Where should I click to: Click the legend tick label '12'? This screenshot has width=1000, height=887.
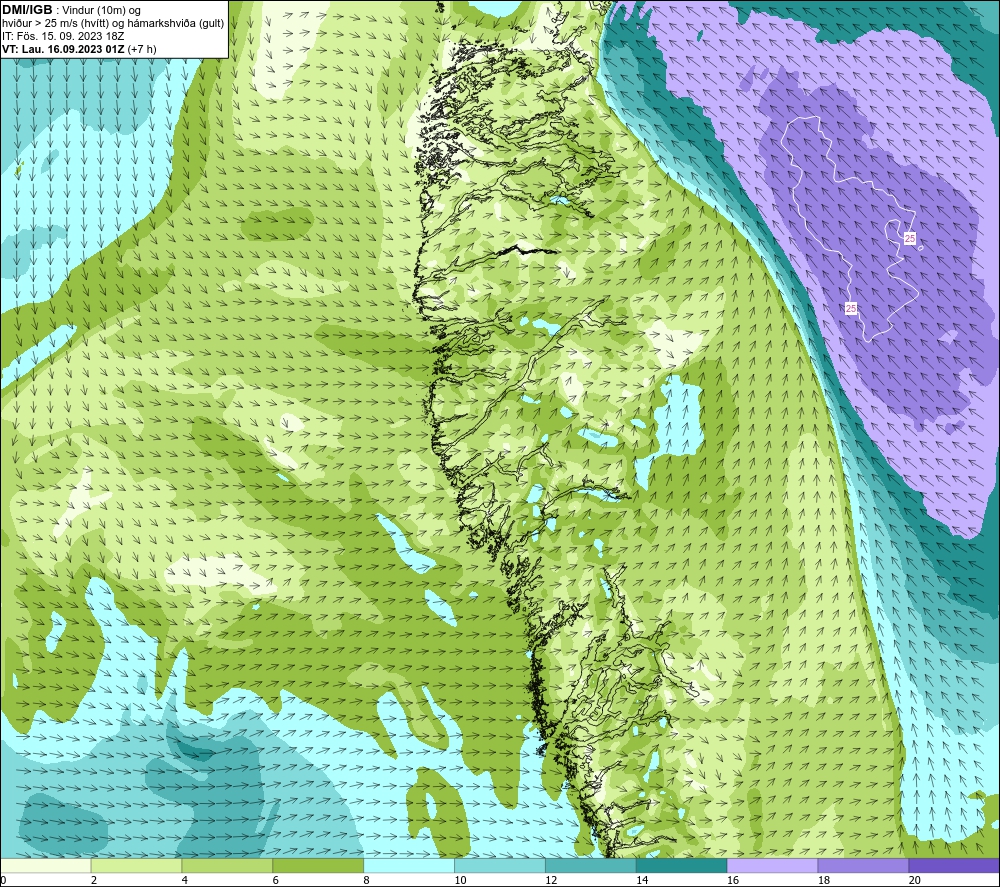tap(551, 880)
